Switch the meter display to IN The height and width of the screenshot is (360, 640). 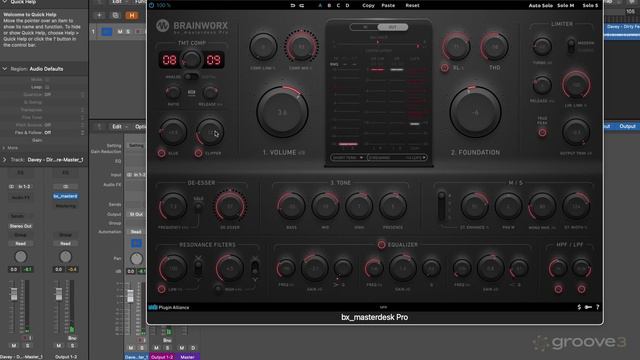tap(364, 27)
